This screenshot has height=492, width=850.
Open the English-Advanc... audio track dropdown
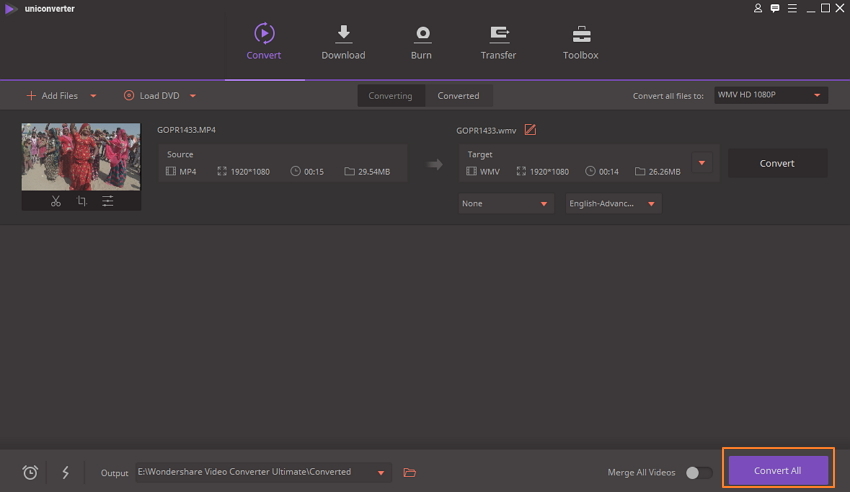613,203
